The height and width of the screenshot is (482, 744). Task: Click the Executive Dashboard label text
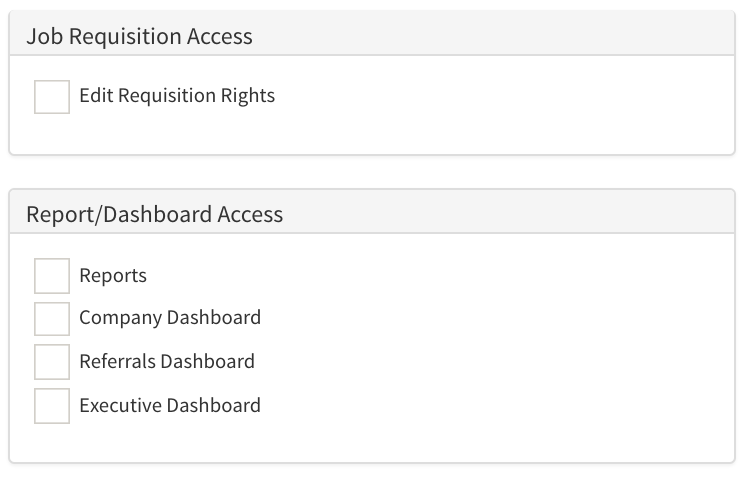[170, 405]
